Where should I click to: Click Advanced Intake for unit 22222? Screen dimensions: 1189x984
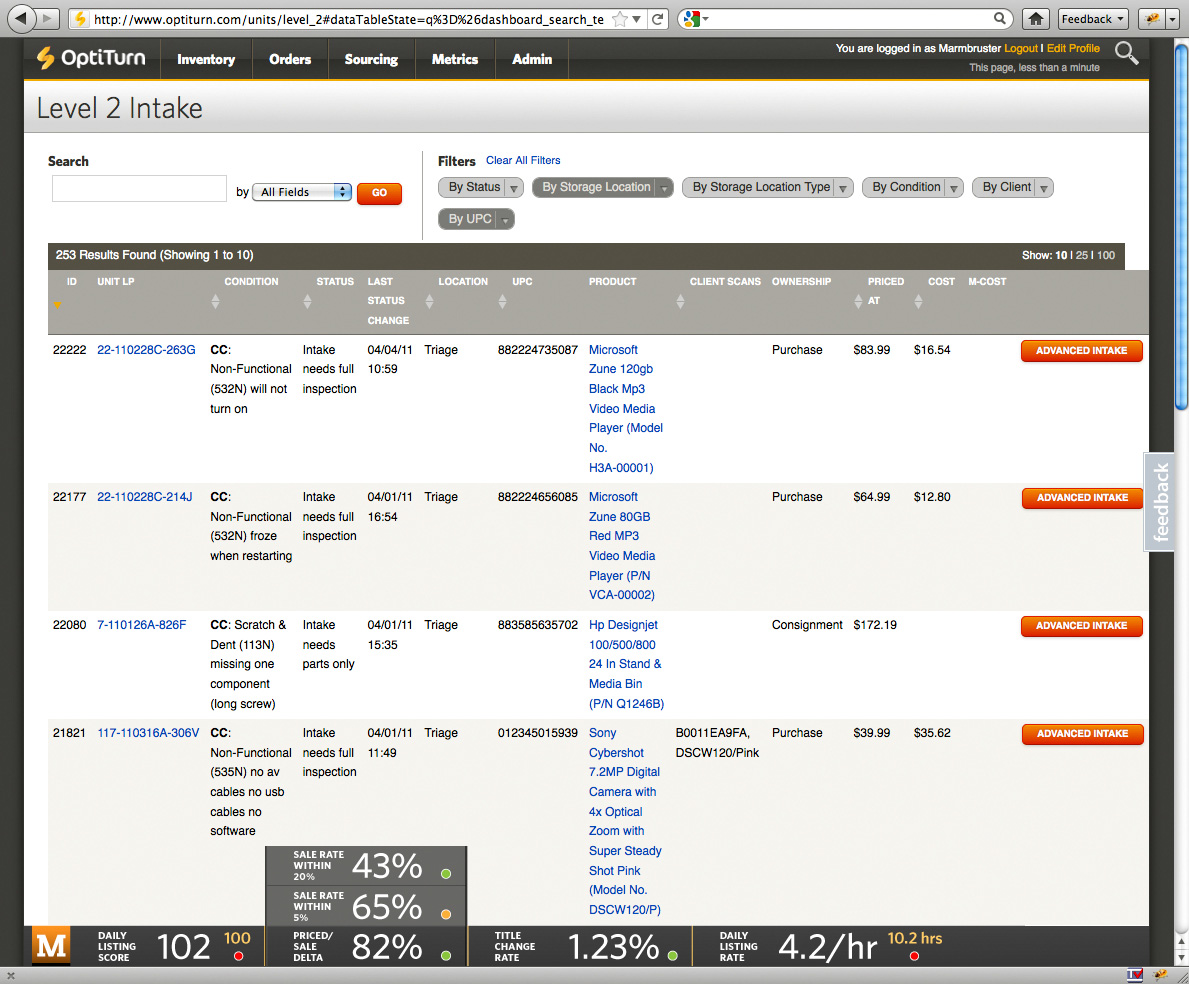pyautogui.click(x=1081, y=350)
